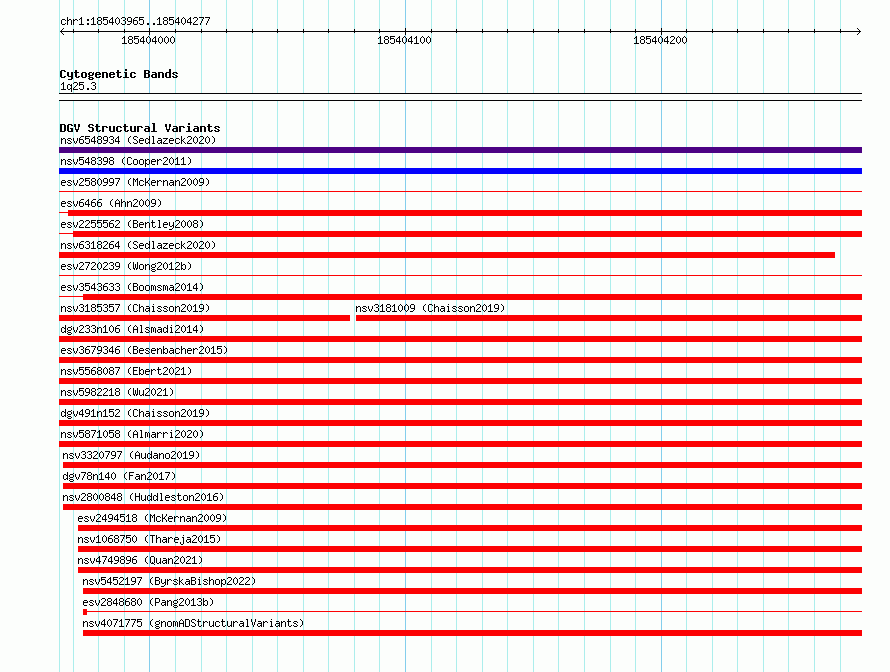Open the dgv233n106 (Alsmadi2014) variant entry

132,329
